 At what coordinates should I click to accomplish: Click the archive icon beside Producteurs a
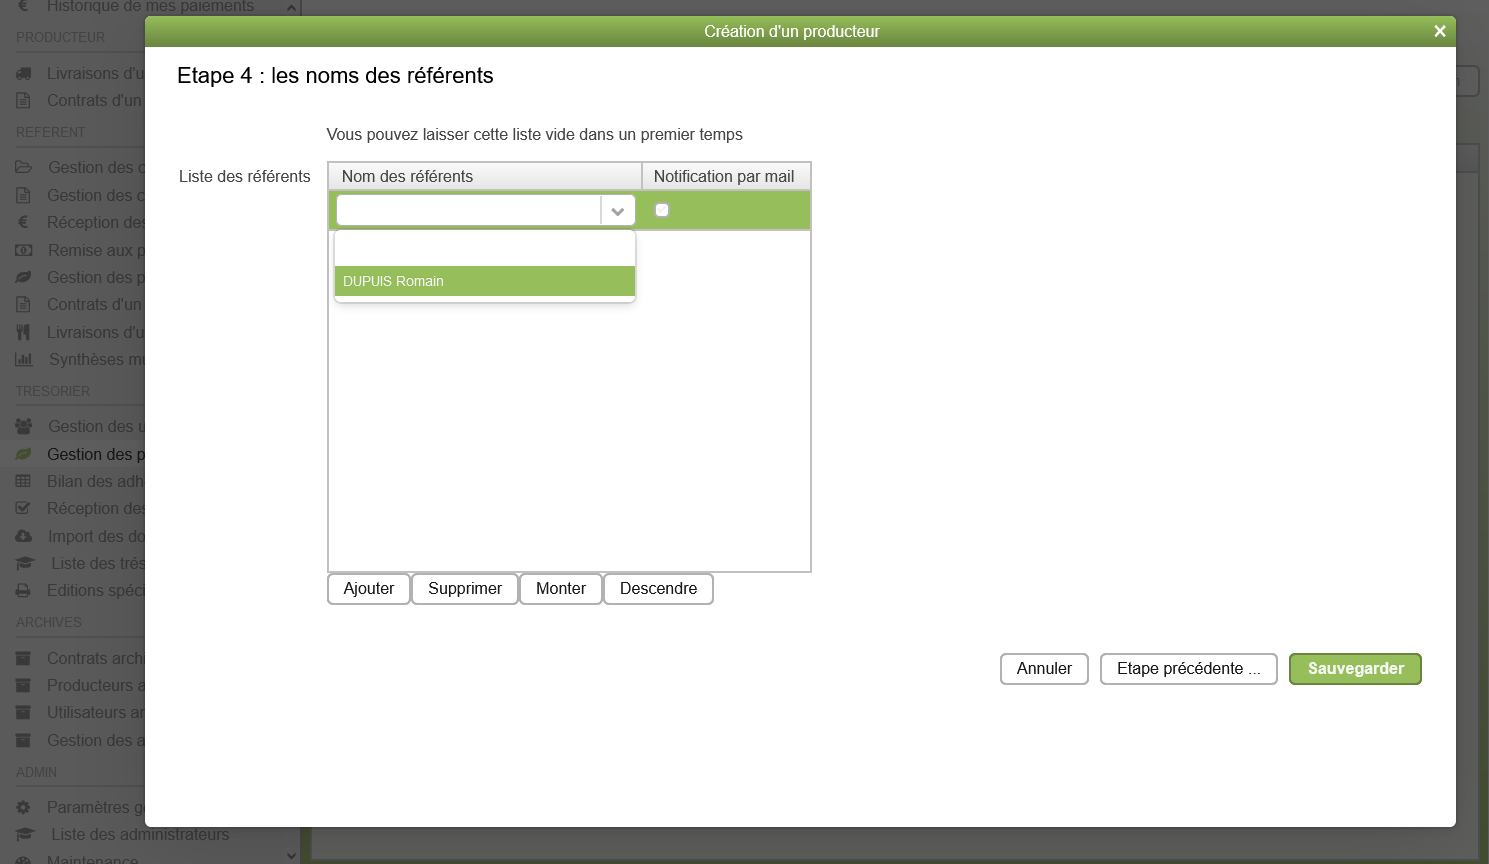pos(24,685)
